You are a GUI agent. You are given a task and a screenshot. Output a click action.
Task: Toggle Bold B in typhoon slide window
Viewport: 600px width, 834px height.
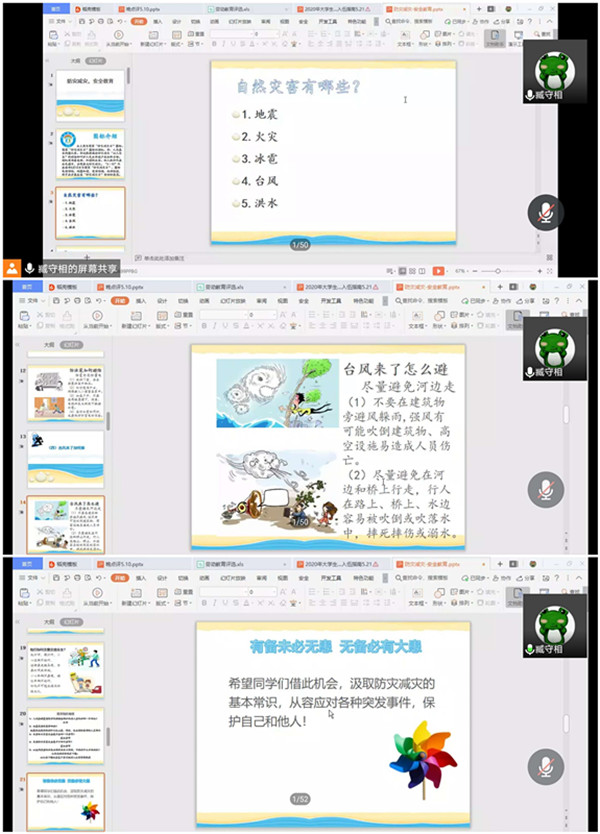click(204, 326)
